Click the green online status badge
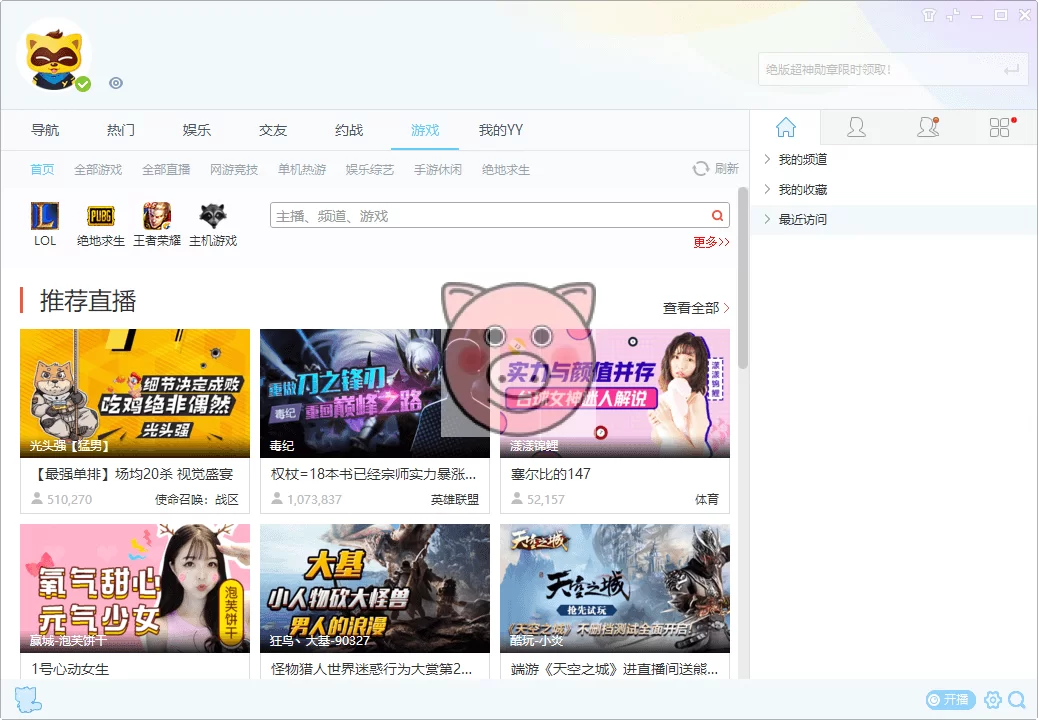This screenshot has height=720, width=1038. point(83,84)
